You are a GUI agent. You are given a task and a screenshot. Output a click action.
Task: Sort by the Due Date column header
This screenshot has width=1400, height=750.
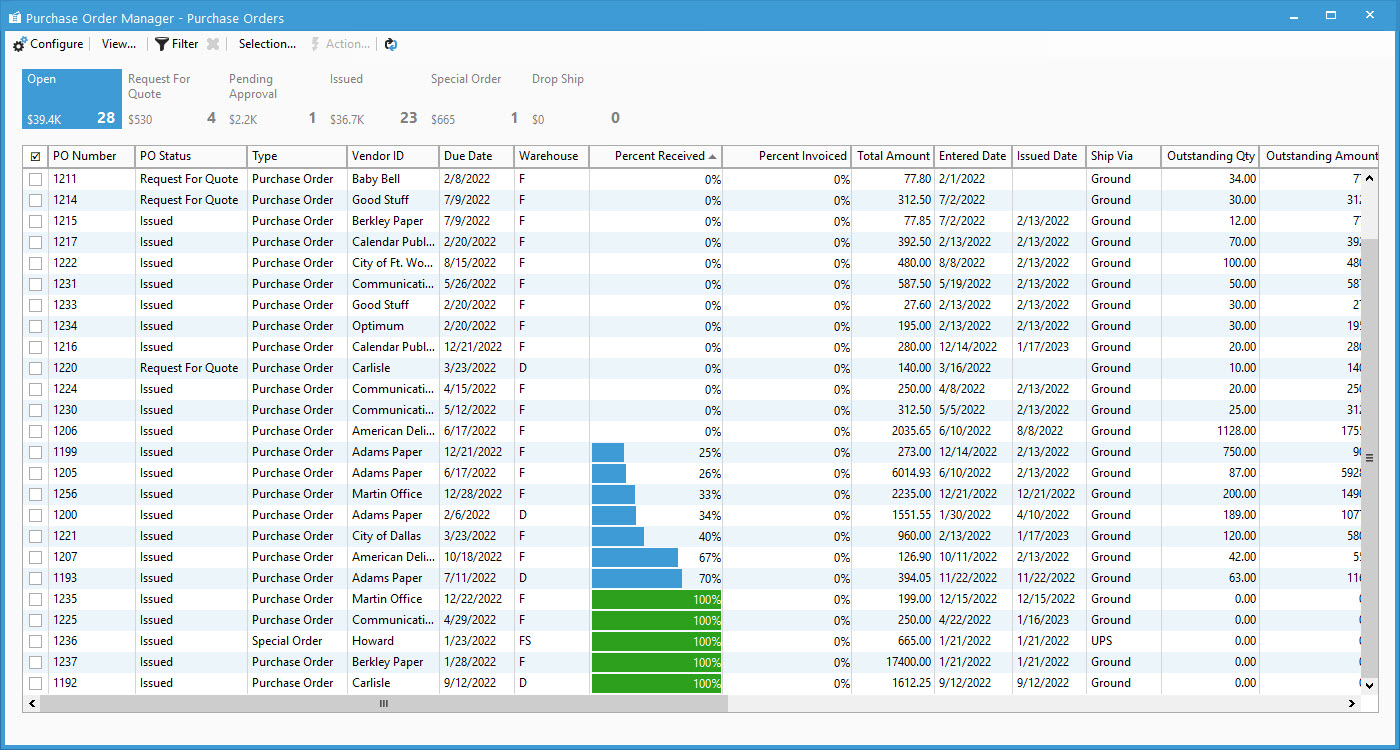pos(476,156)
